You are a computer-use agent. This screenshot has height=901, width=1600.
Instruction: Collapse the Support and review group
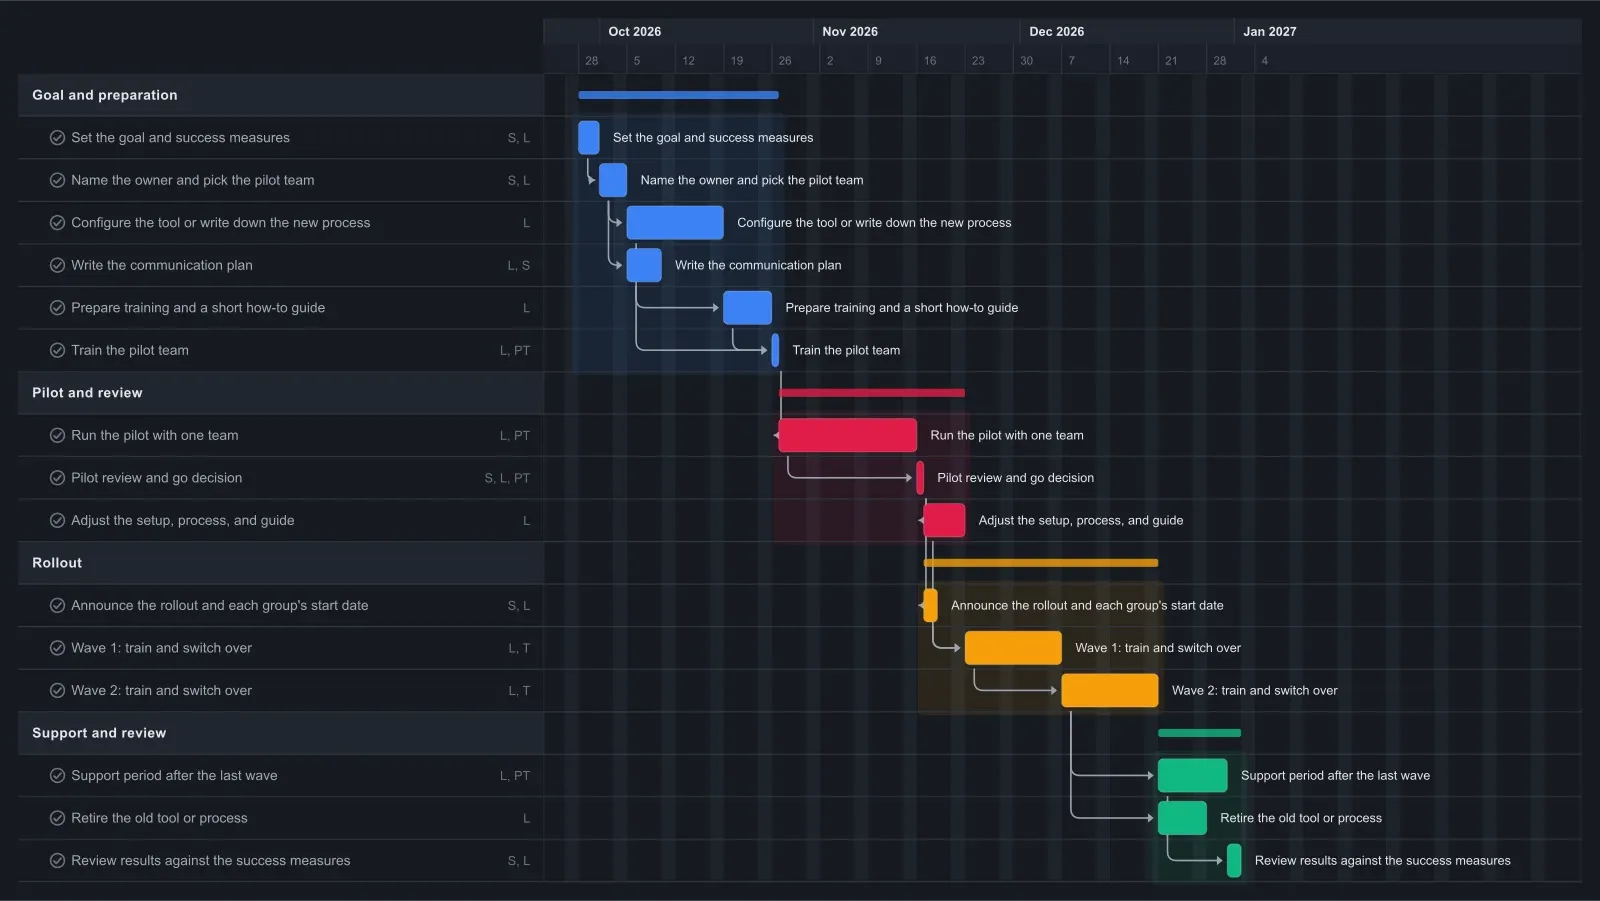pos(281,733)
